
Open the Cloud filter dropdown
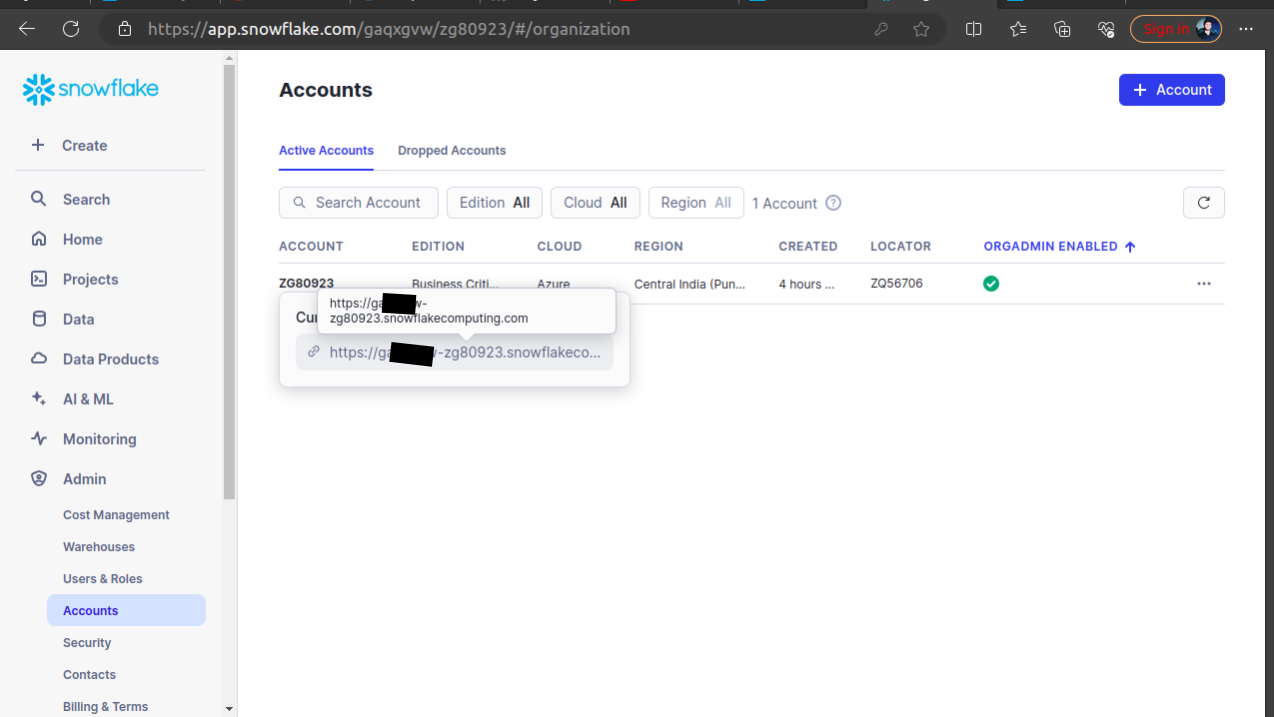[595, 202]
